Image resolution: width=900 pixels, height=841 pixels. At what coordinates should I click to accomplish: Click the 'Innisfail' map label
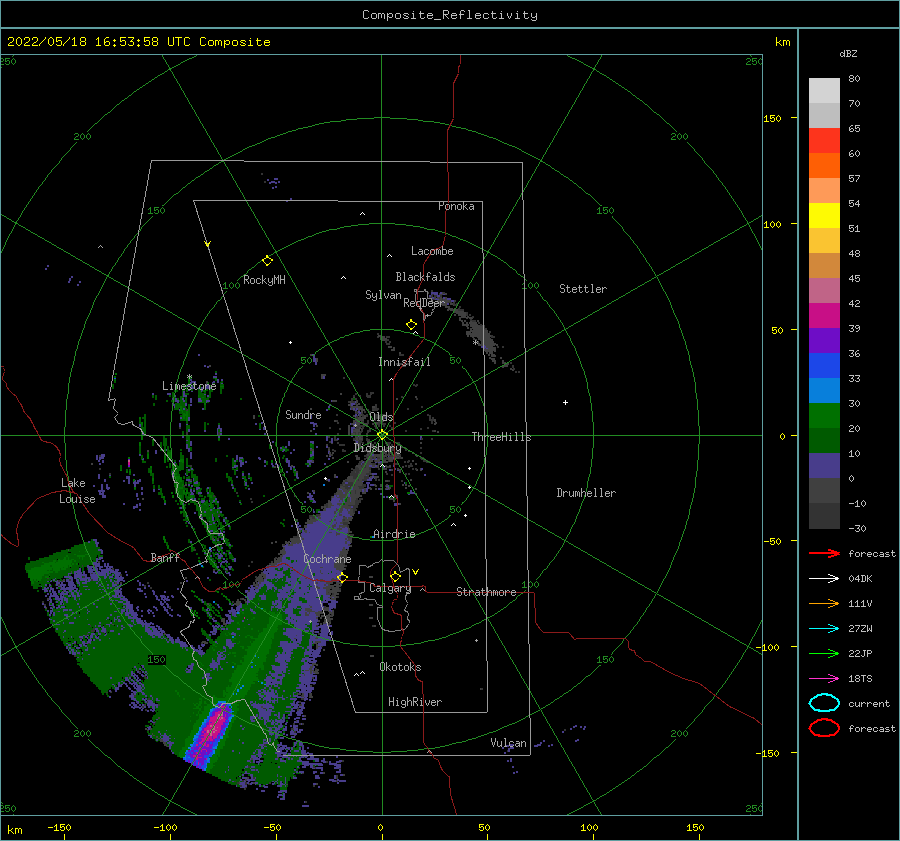[x=404, y=362]
